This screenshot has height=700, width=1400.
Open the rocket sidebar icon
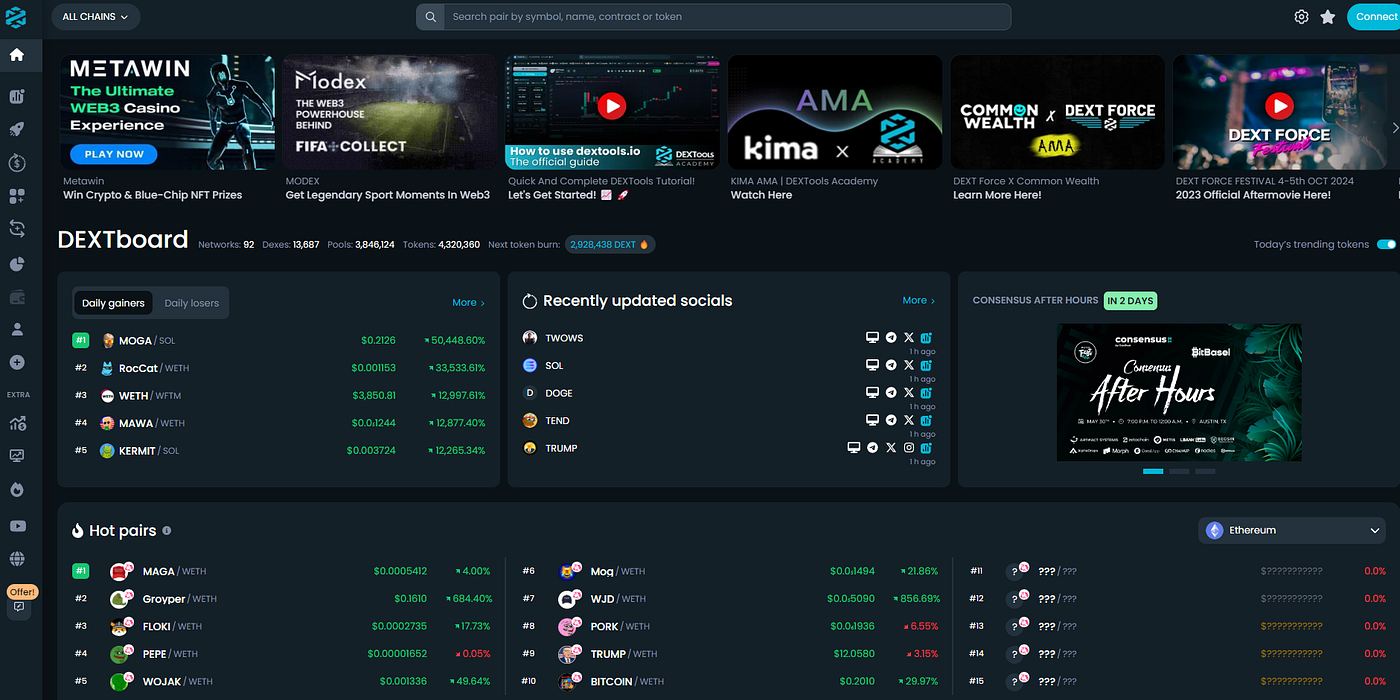coord(17,129)
